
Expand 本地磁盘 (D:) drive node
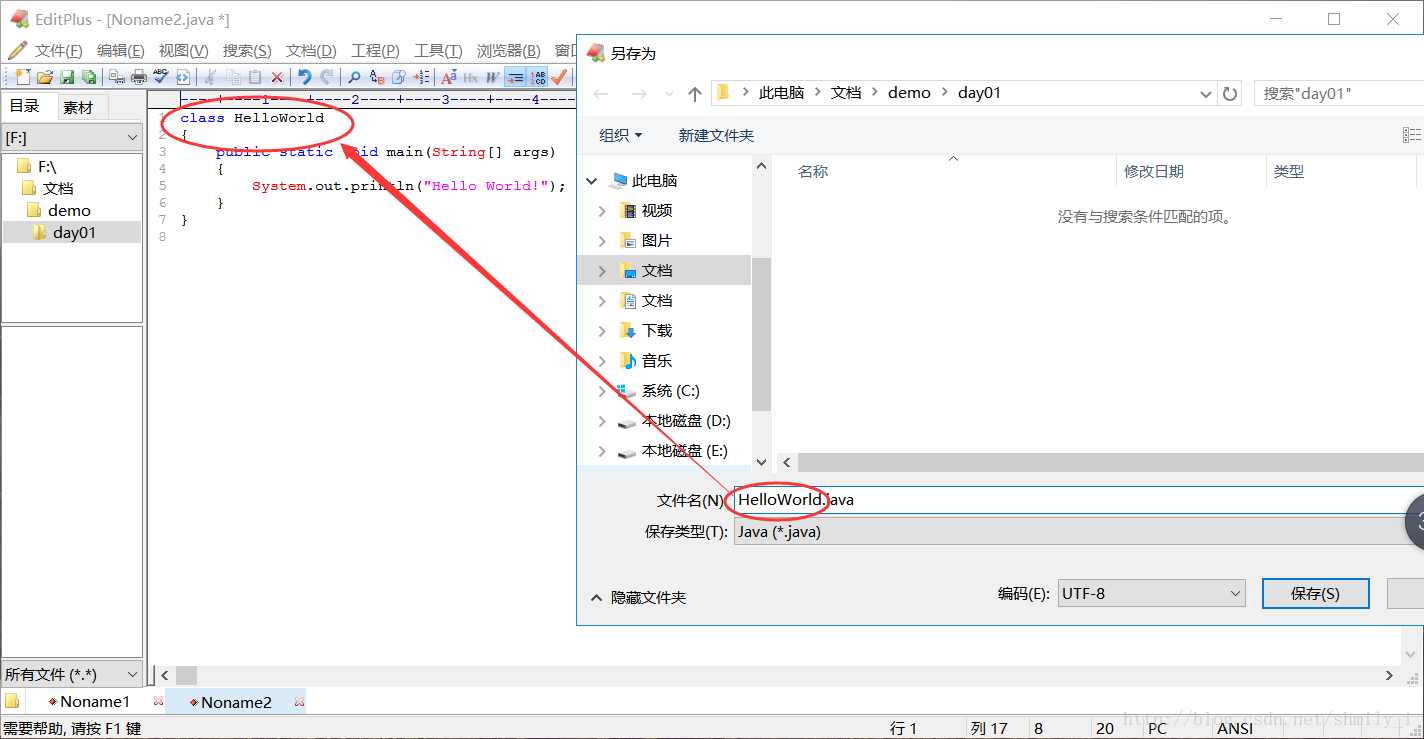pos(602,421)
